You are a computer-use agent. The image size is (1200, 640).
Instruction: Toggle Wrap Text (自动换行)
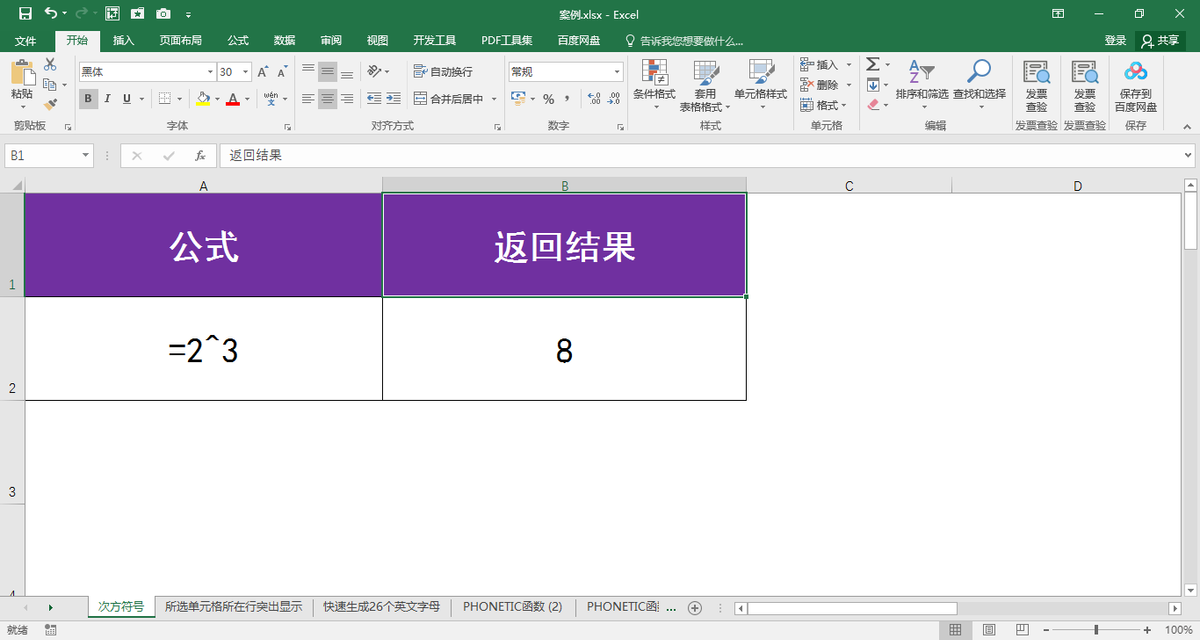[443, 72]
